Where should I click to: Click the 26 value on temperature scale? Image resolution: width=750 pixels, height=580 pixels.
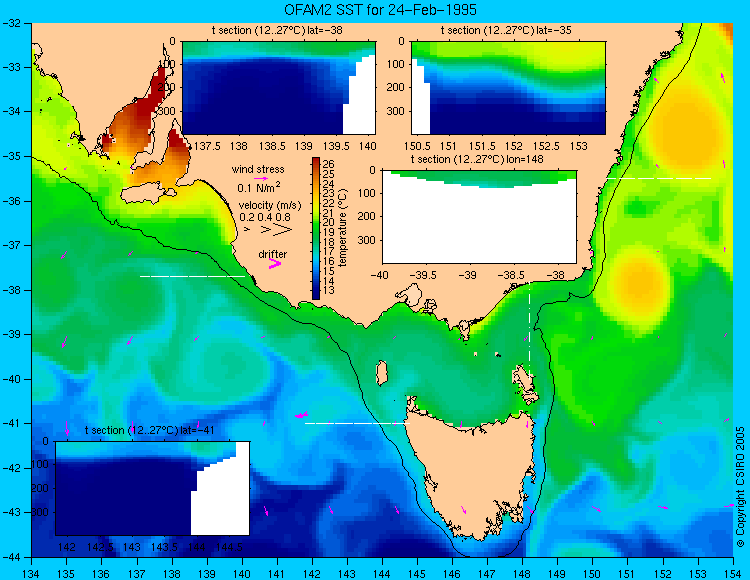328,164
